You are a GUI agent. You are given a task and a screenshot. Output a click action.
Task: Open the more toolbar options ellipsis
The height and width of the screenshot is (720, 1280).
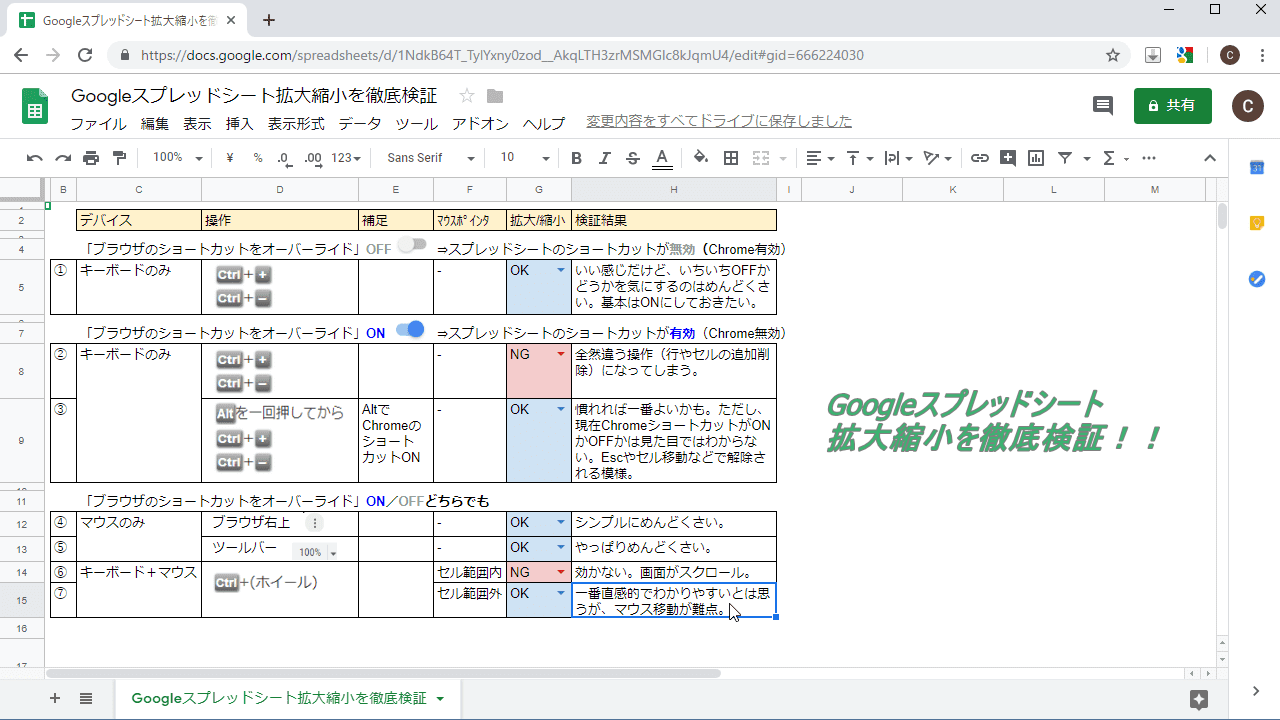pyautogui.click(x=1148, y=158)
